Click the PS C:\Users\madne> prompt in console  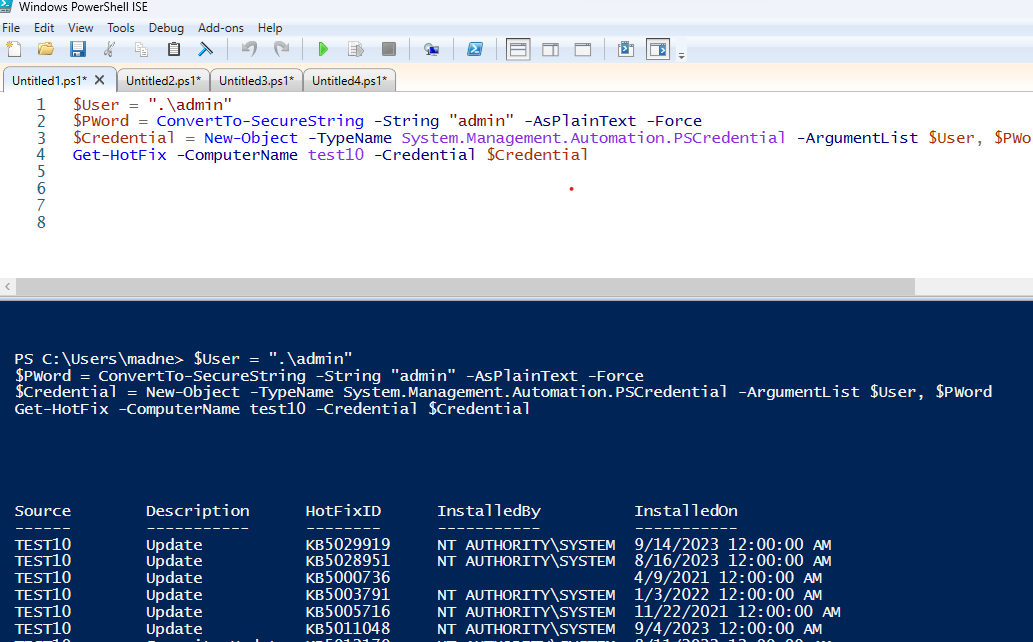coord(99,359)
